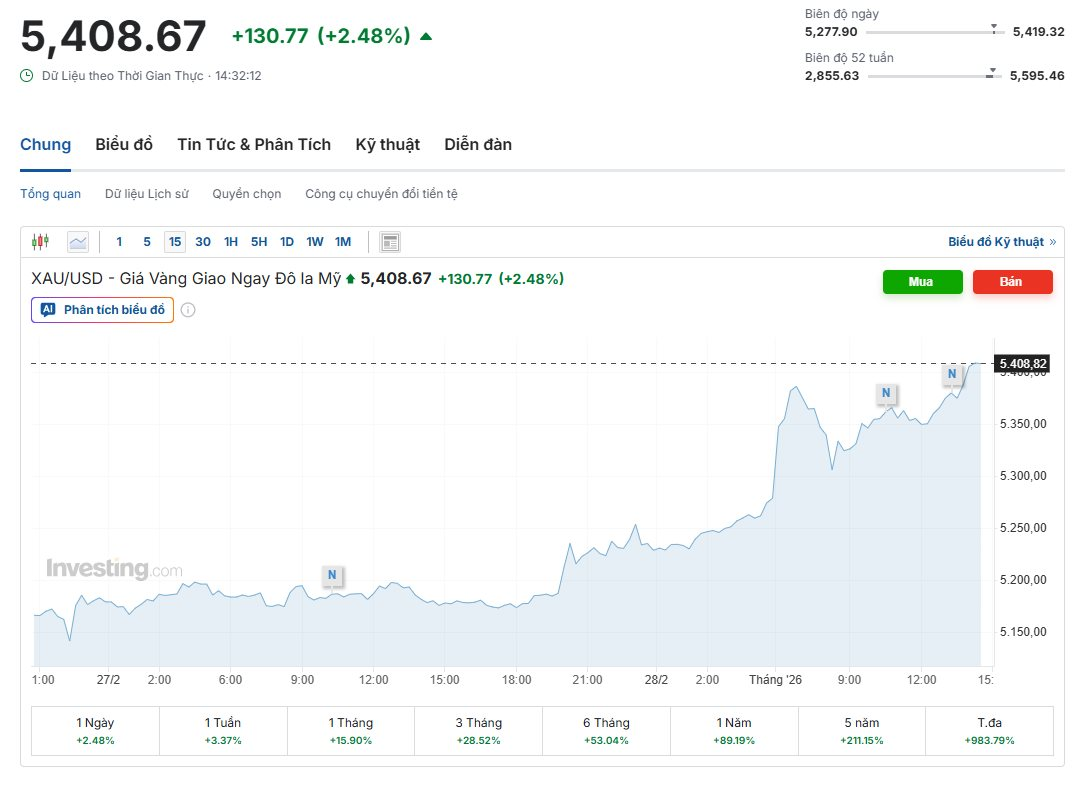Enable the 1W timeframe view
1087x791 pixels.
(314, 241)
